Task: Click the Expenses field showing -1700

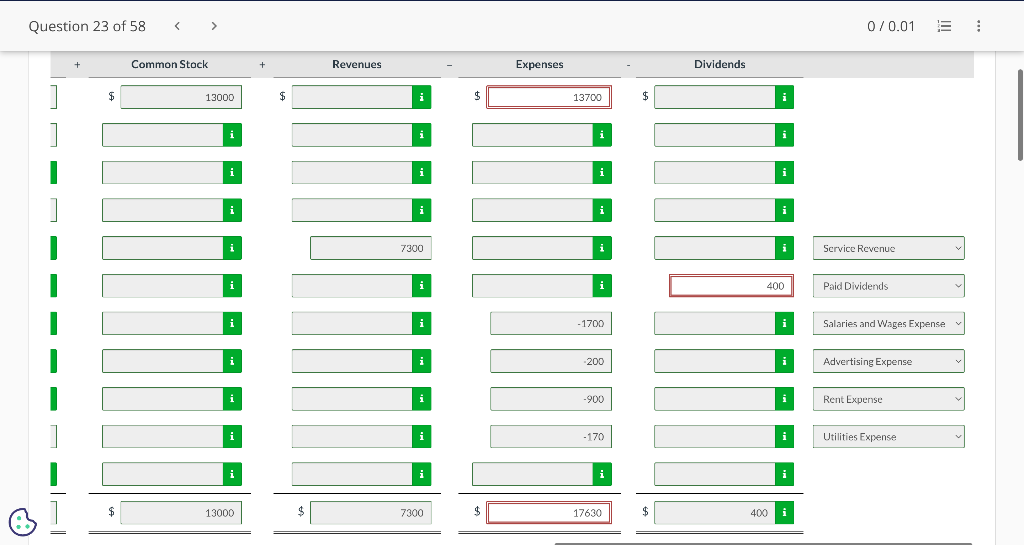Action: (551, 324)
